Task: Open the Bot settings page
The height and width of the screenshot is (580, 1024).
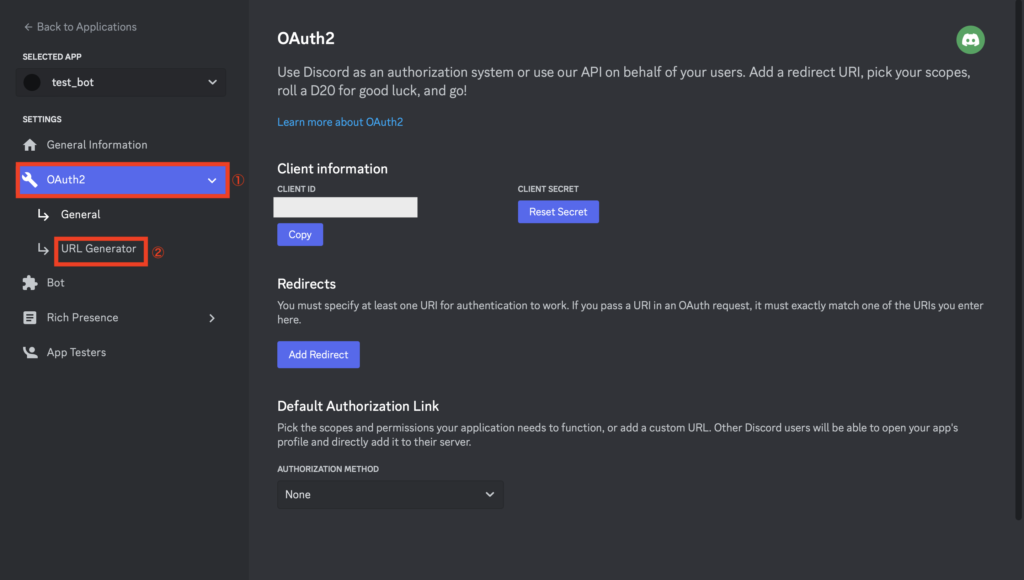Action: tap(54, 282)
